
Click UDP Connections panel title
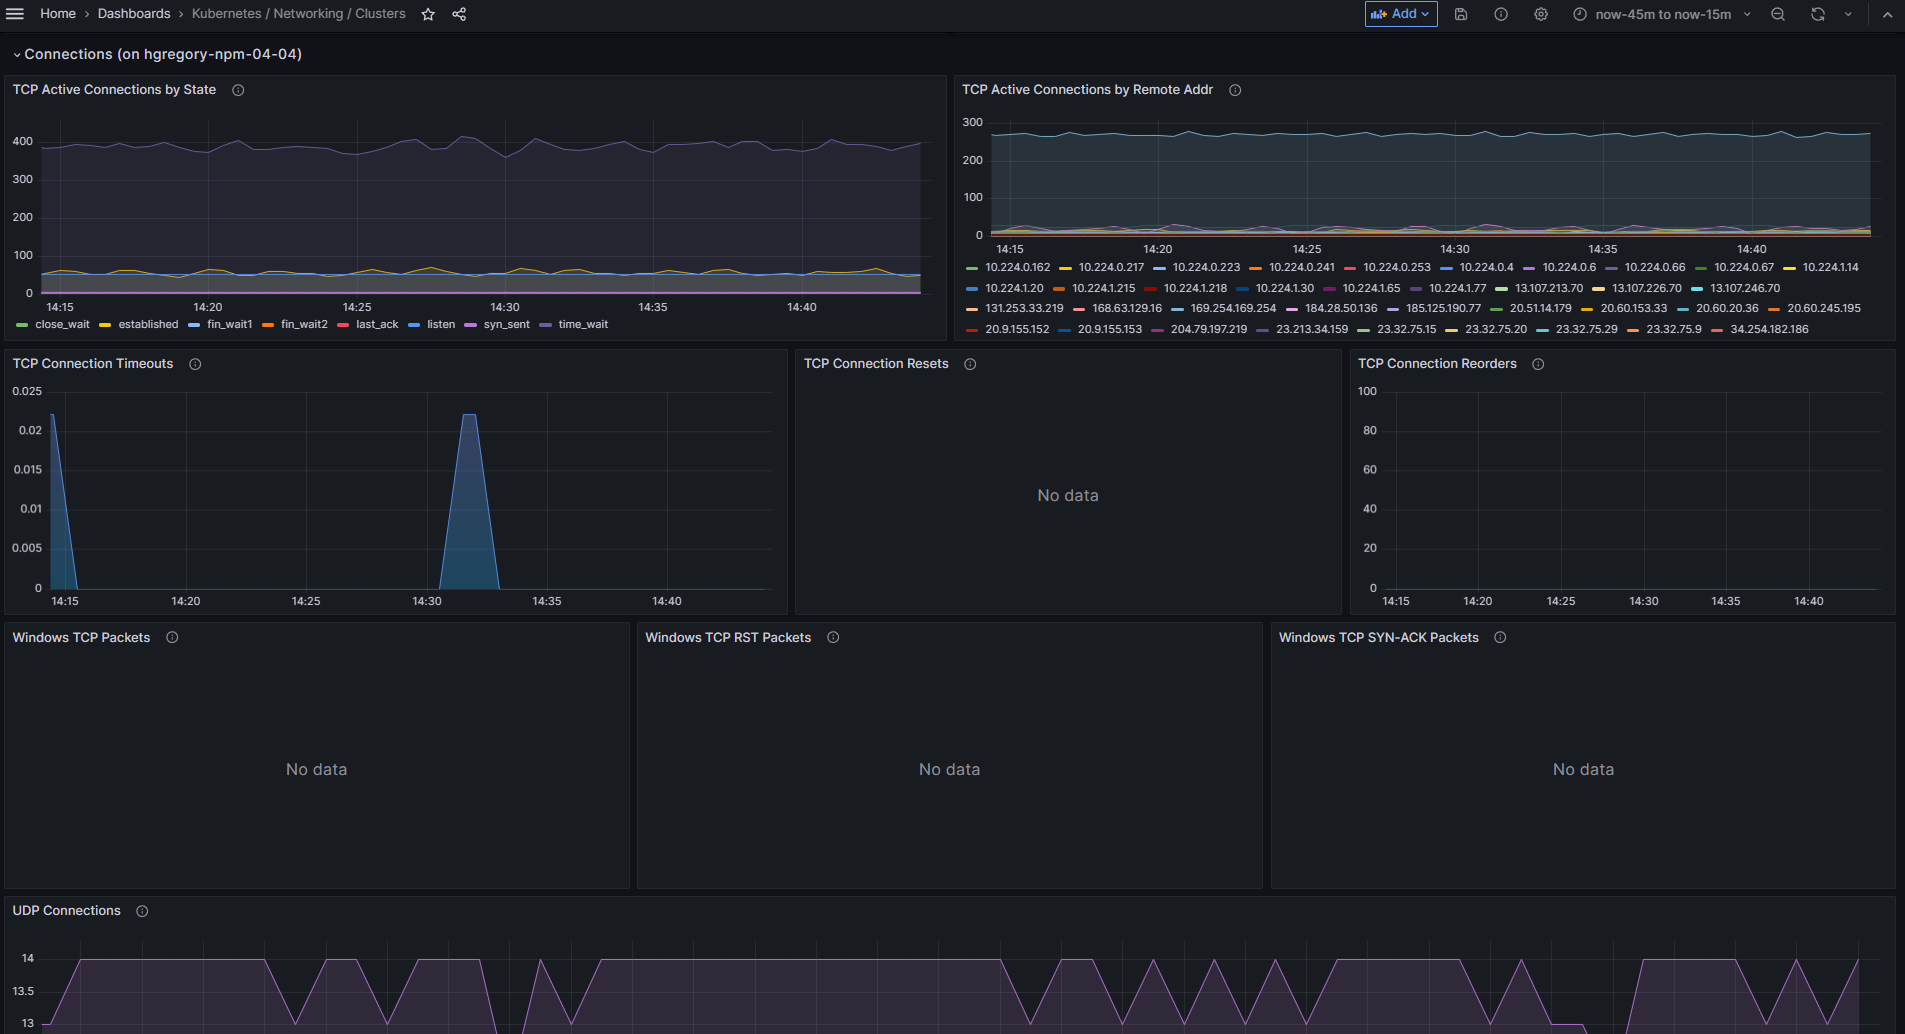(66, 911)
